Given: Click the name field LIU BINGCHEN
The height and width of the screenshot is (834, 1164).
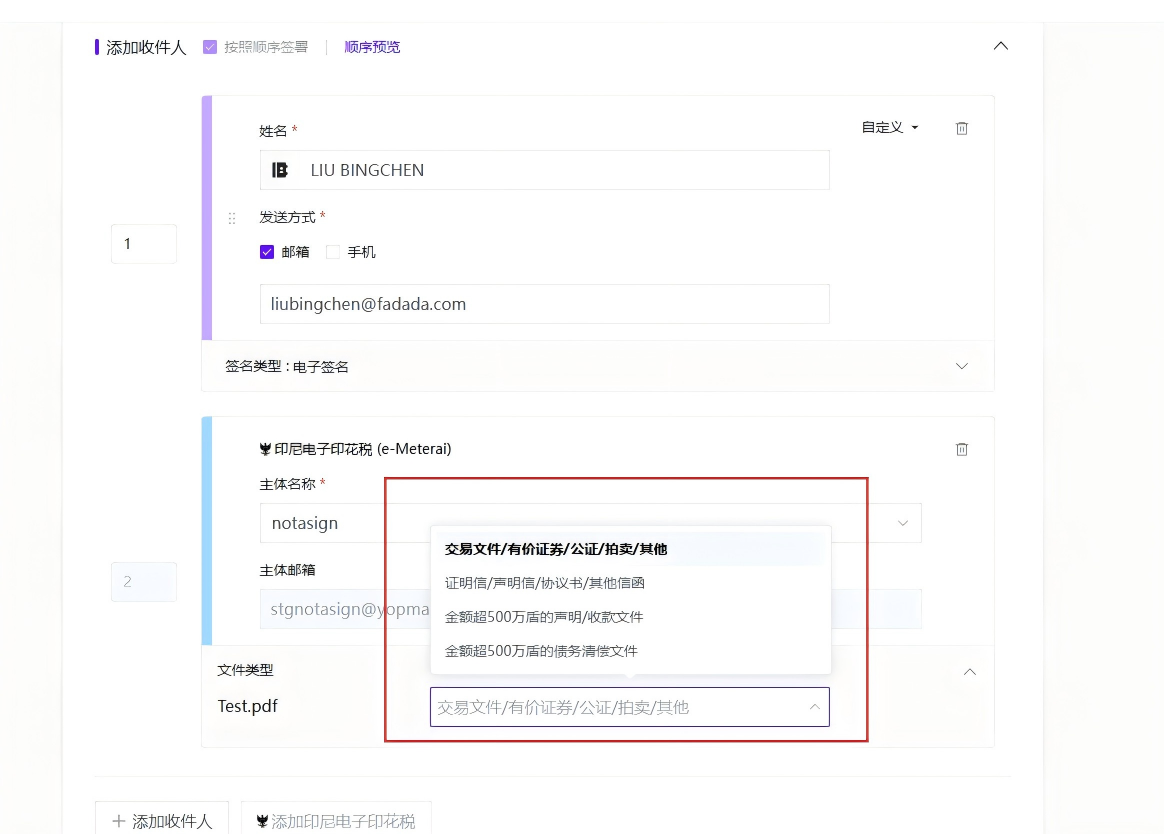Looking at the screenshot, I should pyautogui.click(x=544, y=170).
